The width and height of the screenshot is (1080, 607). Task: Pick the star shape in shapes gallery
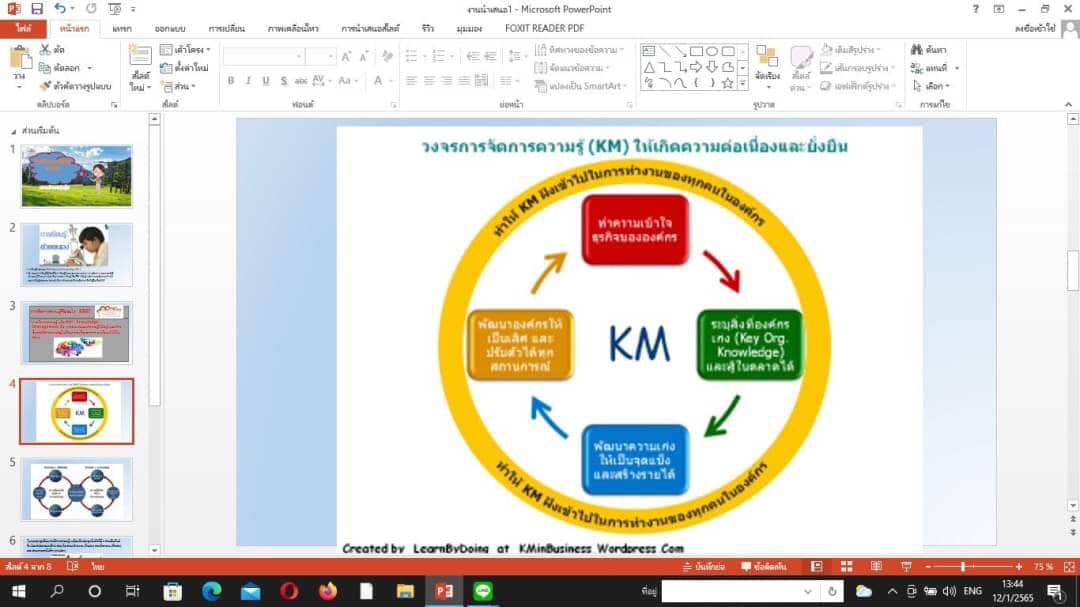728,83
